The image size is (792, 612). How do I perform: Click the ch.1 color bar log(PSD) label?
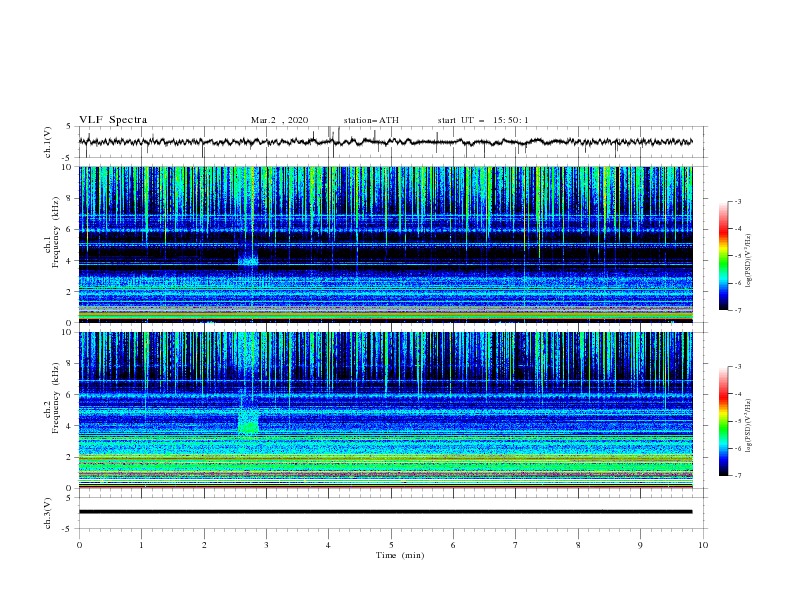click(749, 261)
